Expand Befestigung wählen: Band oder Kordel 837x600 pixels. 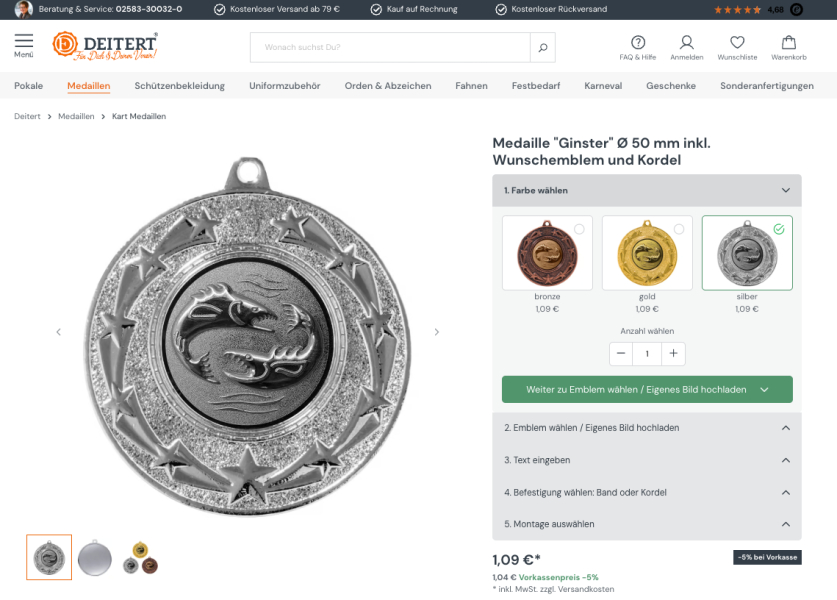pyautogui.click(x=646, y=492)
